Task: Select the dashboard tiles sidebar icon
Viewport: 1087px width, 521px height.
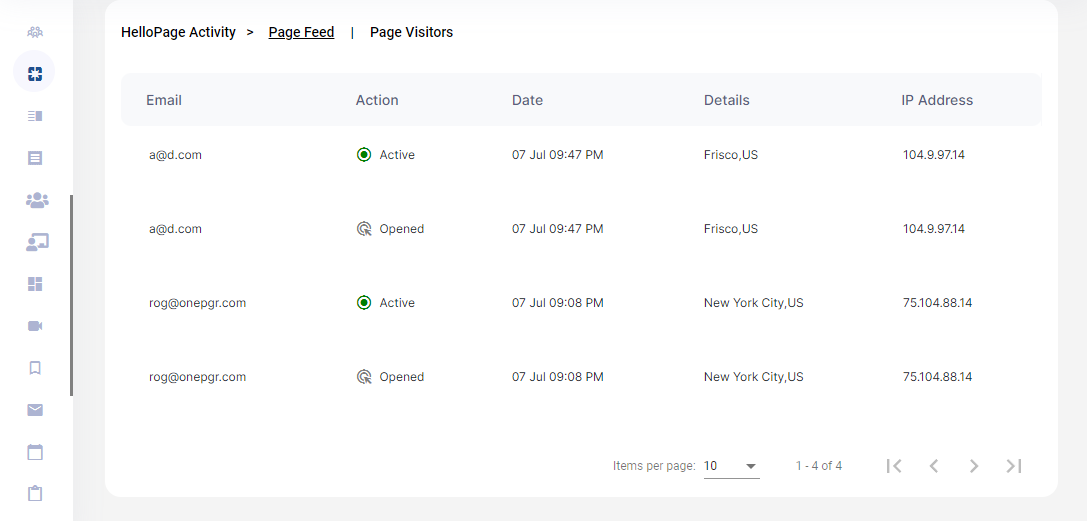Action: (x=35, y=283)
